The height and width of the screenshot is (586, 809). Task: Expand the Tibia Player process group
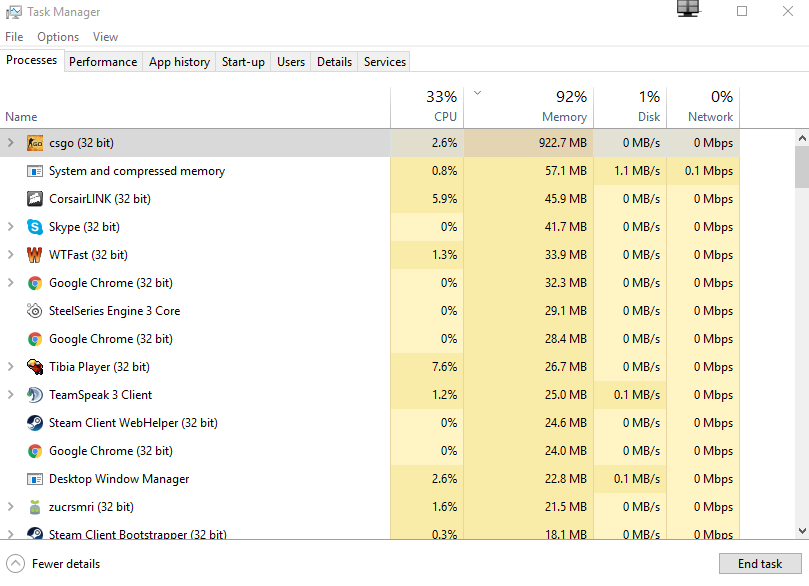coord(10,367)
